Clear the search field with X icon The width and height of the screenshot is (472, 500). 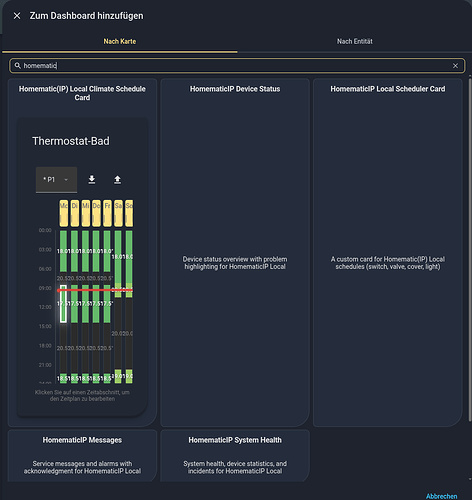click(x=455, y=66)
